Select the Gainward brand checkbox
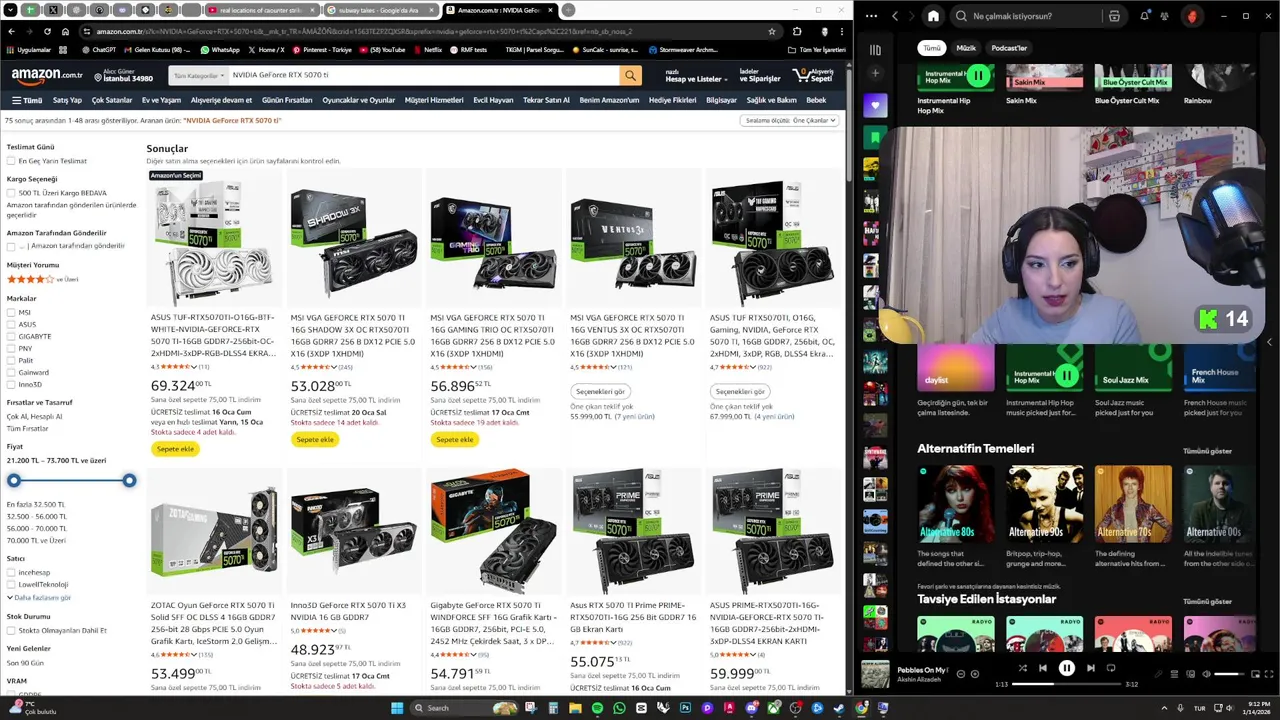Image resolution: width=1280 pixels, height=720 pixels. tap(11, 372)
